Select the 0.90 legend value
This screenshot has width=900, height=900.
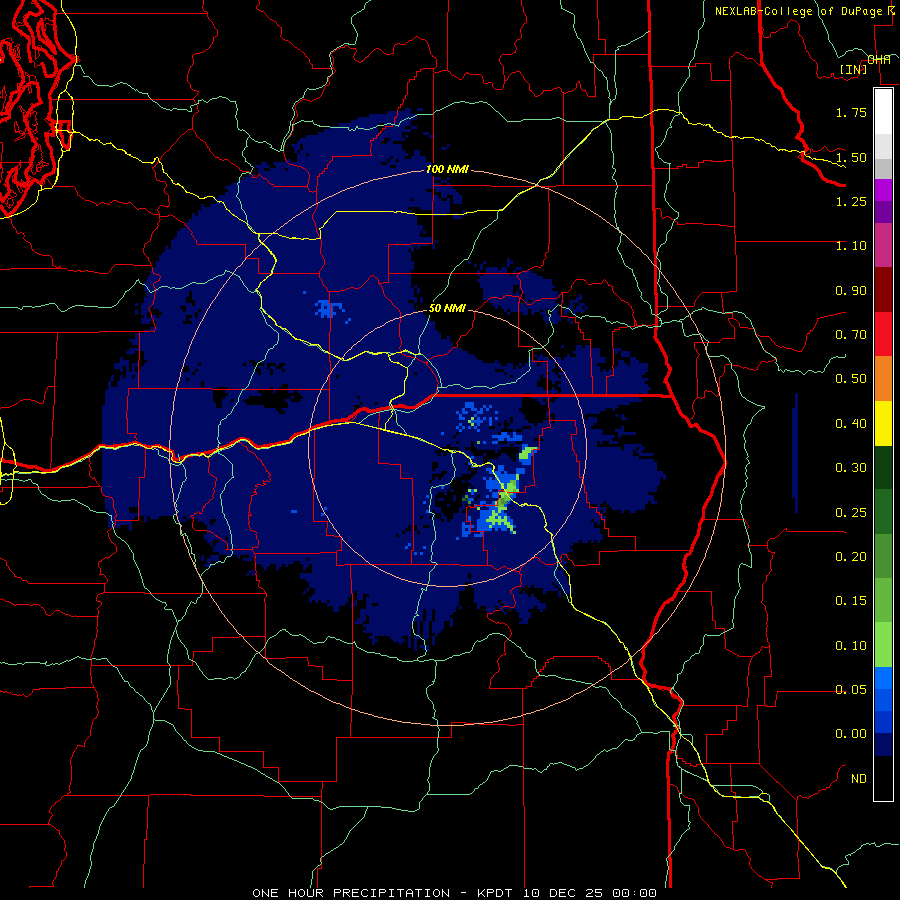851,290
